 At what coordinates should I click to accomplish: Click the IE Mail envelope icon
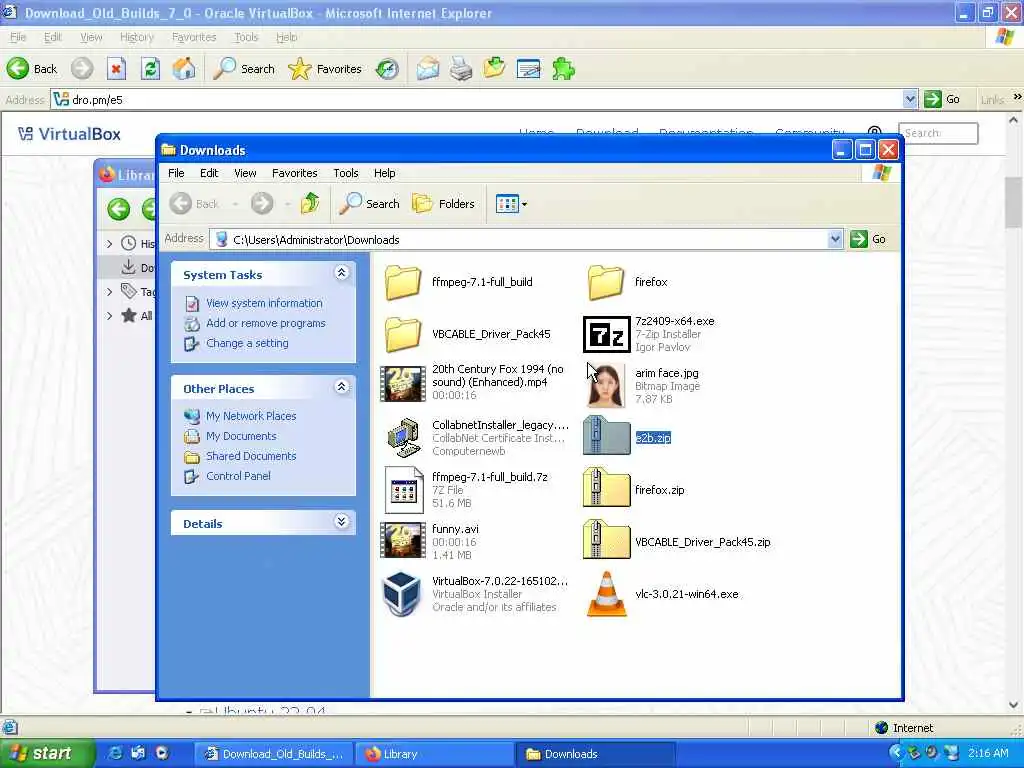coord(428,69)
